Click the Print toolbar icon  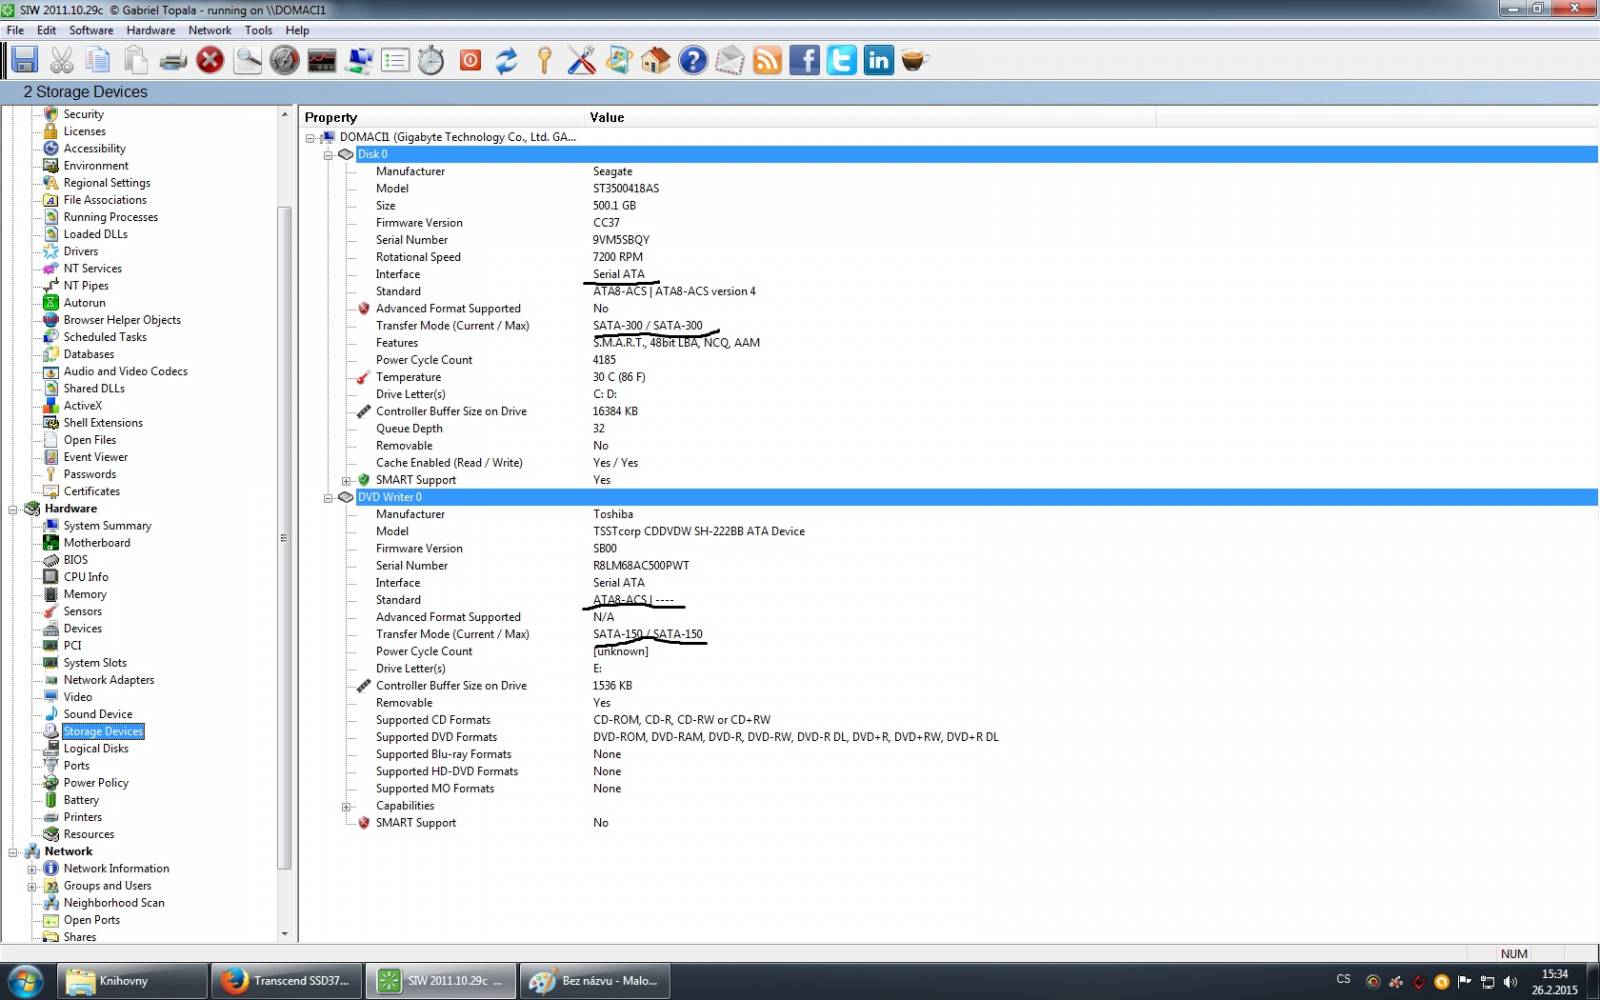(173, 61)
